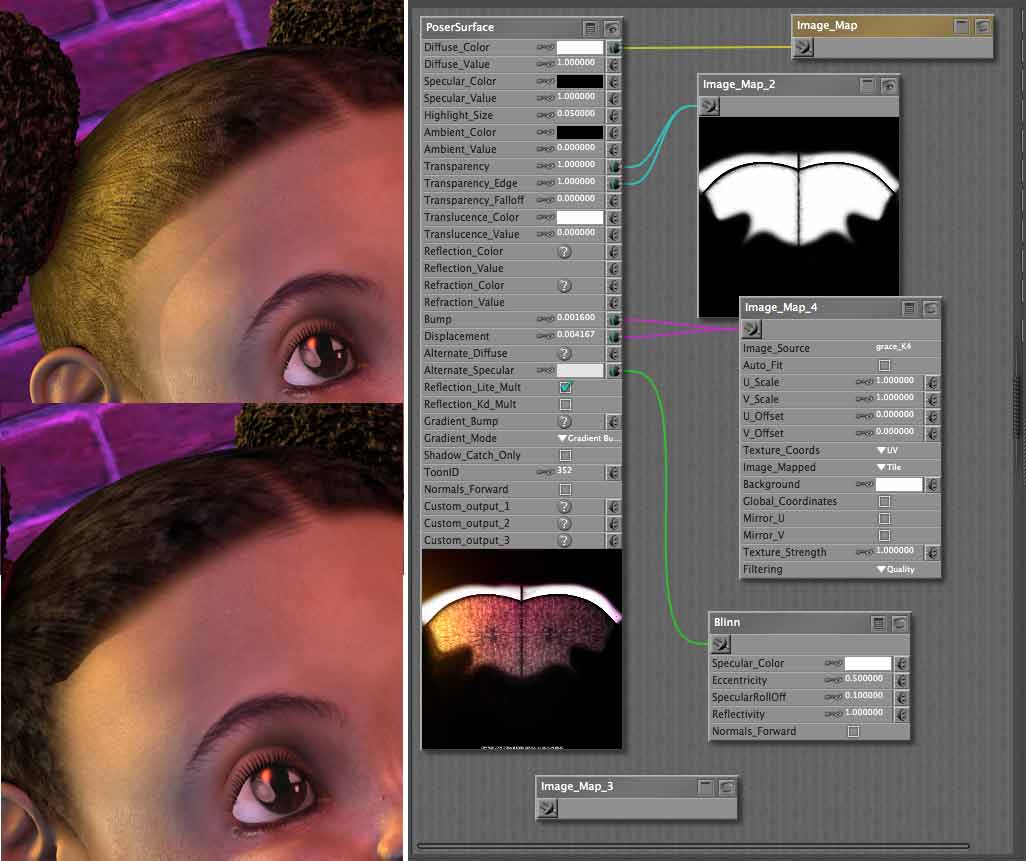Click the Custom_output_1 question mark icon
Viewport: 1026px width, 861px height.
click(565, 507)
